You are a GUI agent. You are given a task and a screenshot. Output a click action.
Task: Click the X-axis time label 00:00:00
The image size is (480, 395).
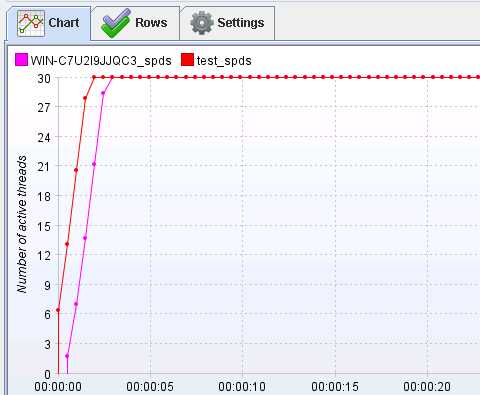click(58, 387)
